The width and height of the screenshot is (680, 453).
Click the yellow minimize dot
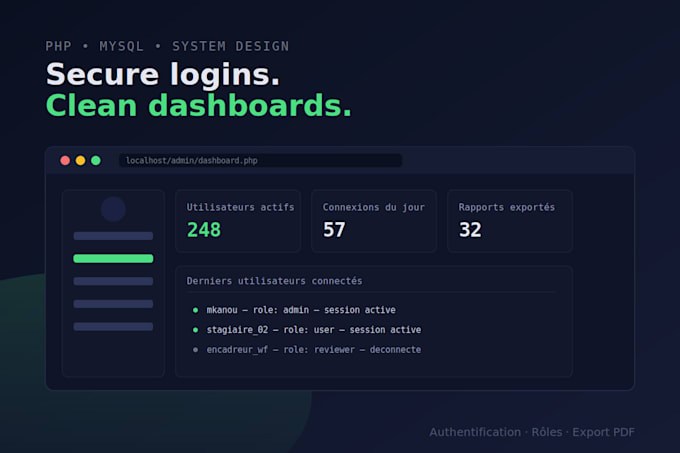(x=80, y=160)
